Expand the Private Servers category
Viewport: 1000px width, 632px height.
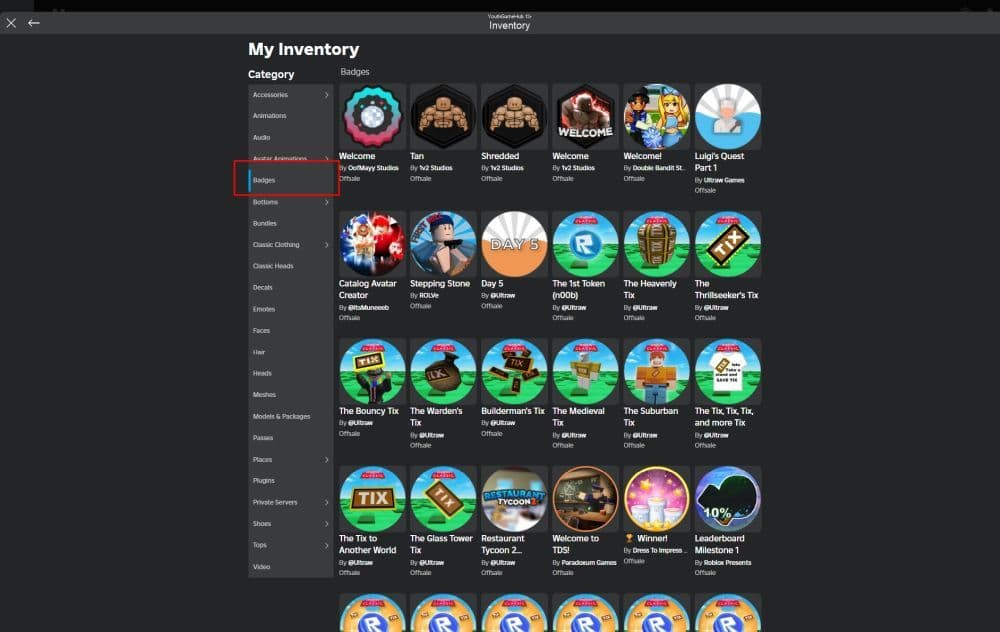(290, 502)
